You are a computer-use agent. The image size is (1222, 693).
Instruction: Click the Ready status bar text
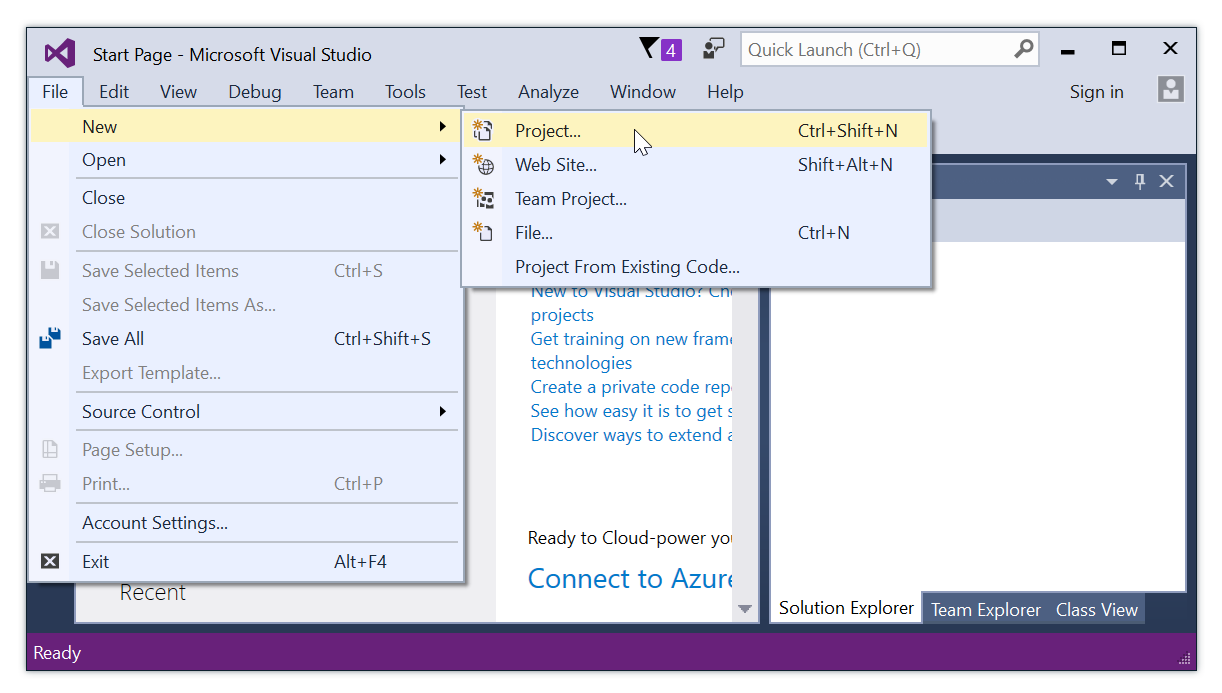[x=57, y=653]
